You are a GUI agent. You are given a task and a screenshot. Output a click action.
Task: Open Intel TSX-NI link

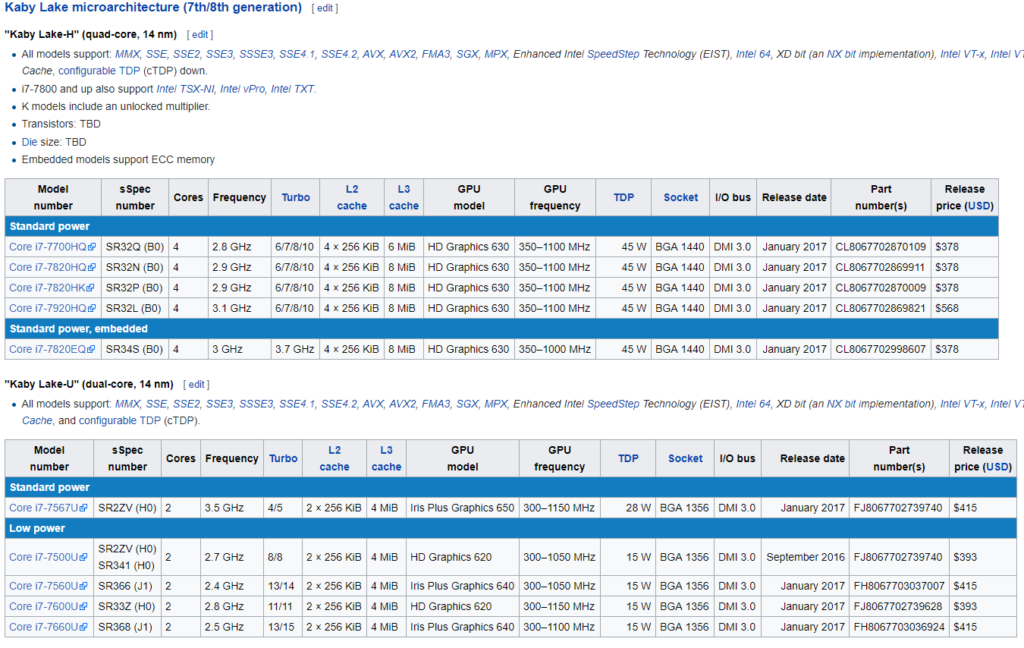pyautogui.click(x=185, y=89)
